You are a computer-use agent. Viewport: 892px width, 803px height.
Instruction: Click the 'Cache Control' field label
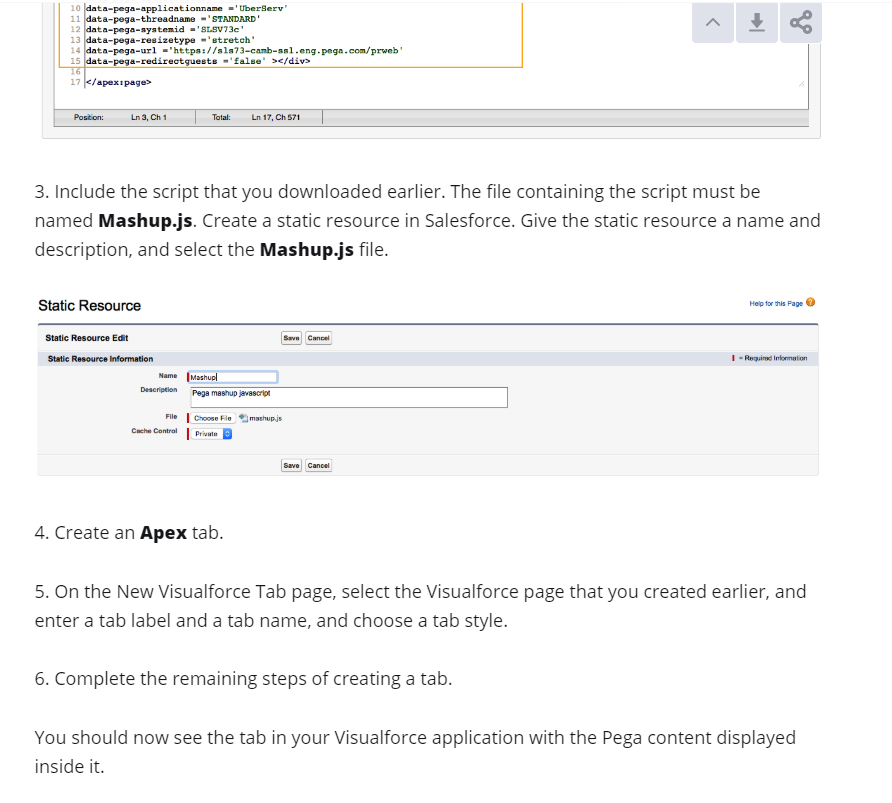(x=154, y=431)
